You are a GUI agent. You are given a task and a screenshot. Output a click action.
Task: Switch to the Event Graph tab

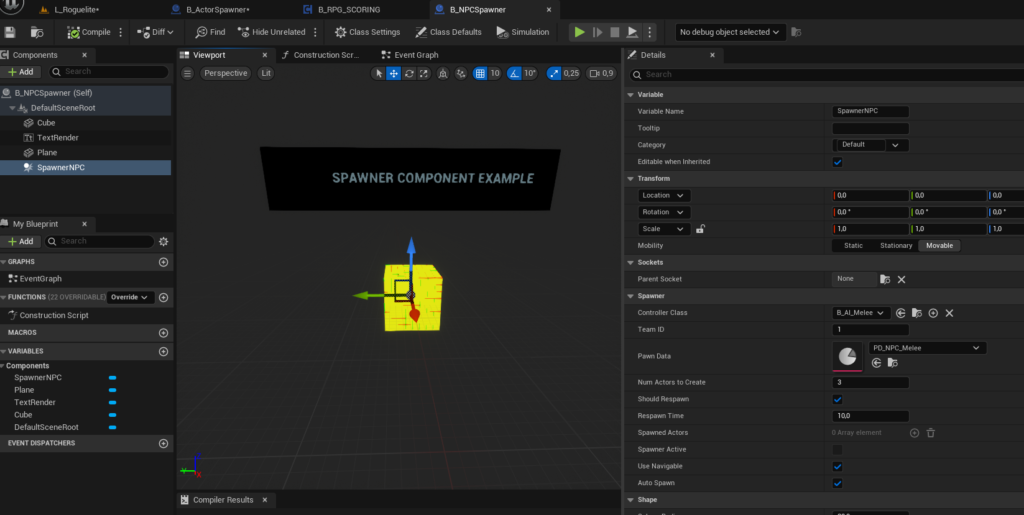click(x=416, y=55)
